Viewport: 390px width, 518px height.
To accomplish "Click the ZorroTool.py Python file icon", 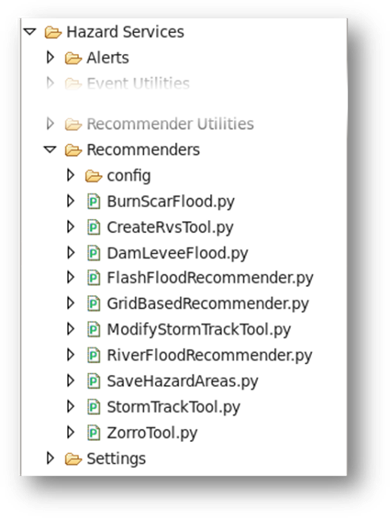I will 94,433.
